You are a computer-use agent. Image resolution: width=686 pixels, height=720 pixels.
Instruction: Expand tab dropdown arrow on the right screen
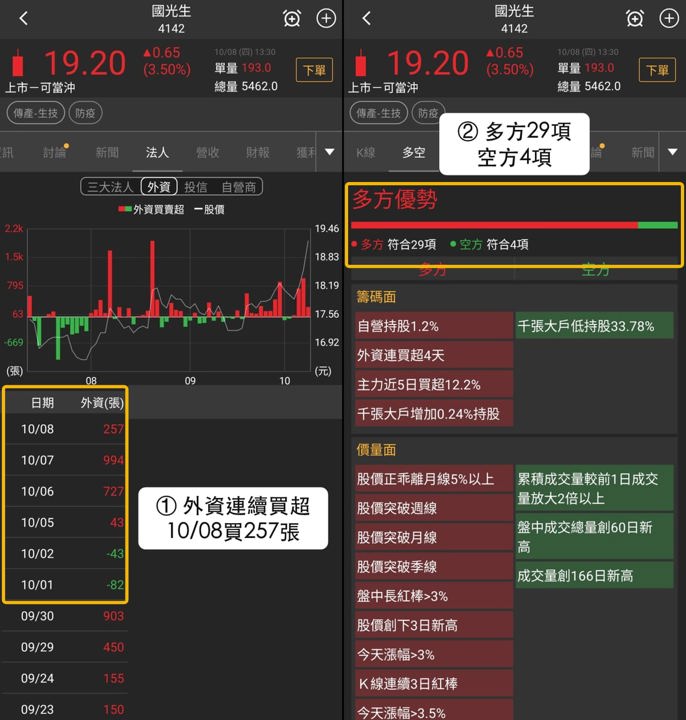(x=673, y=152)
